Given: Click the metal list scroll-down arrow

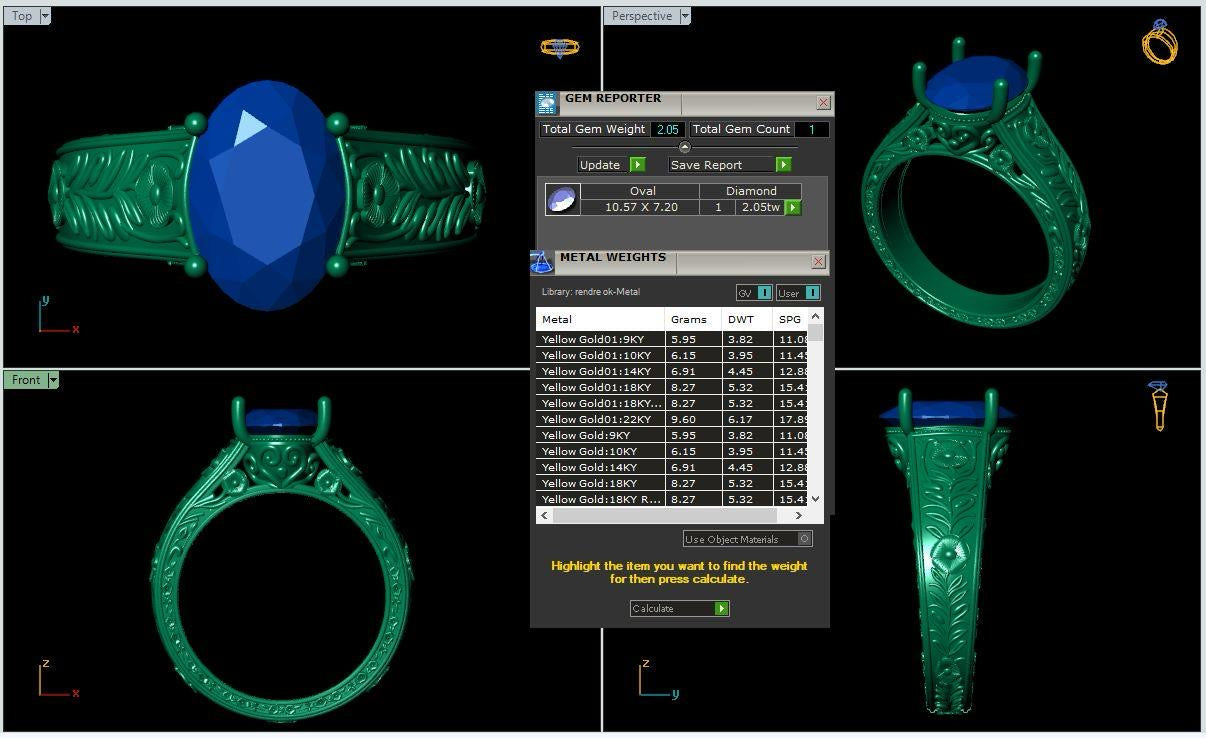Looking at the screenshot, I should (816, 498).
